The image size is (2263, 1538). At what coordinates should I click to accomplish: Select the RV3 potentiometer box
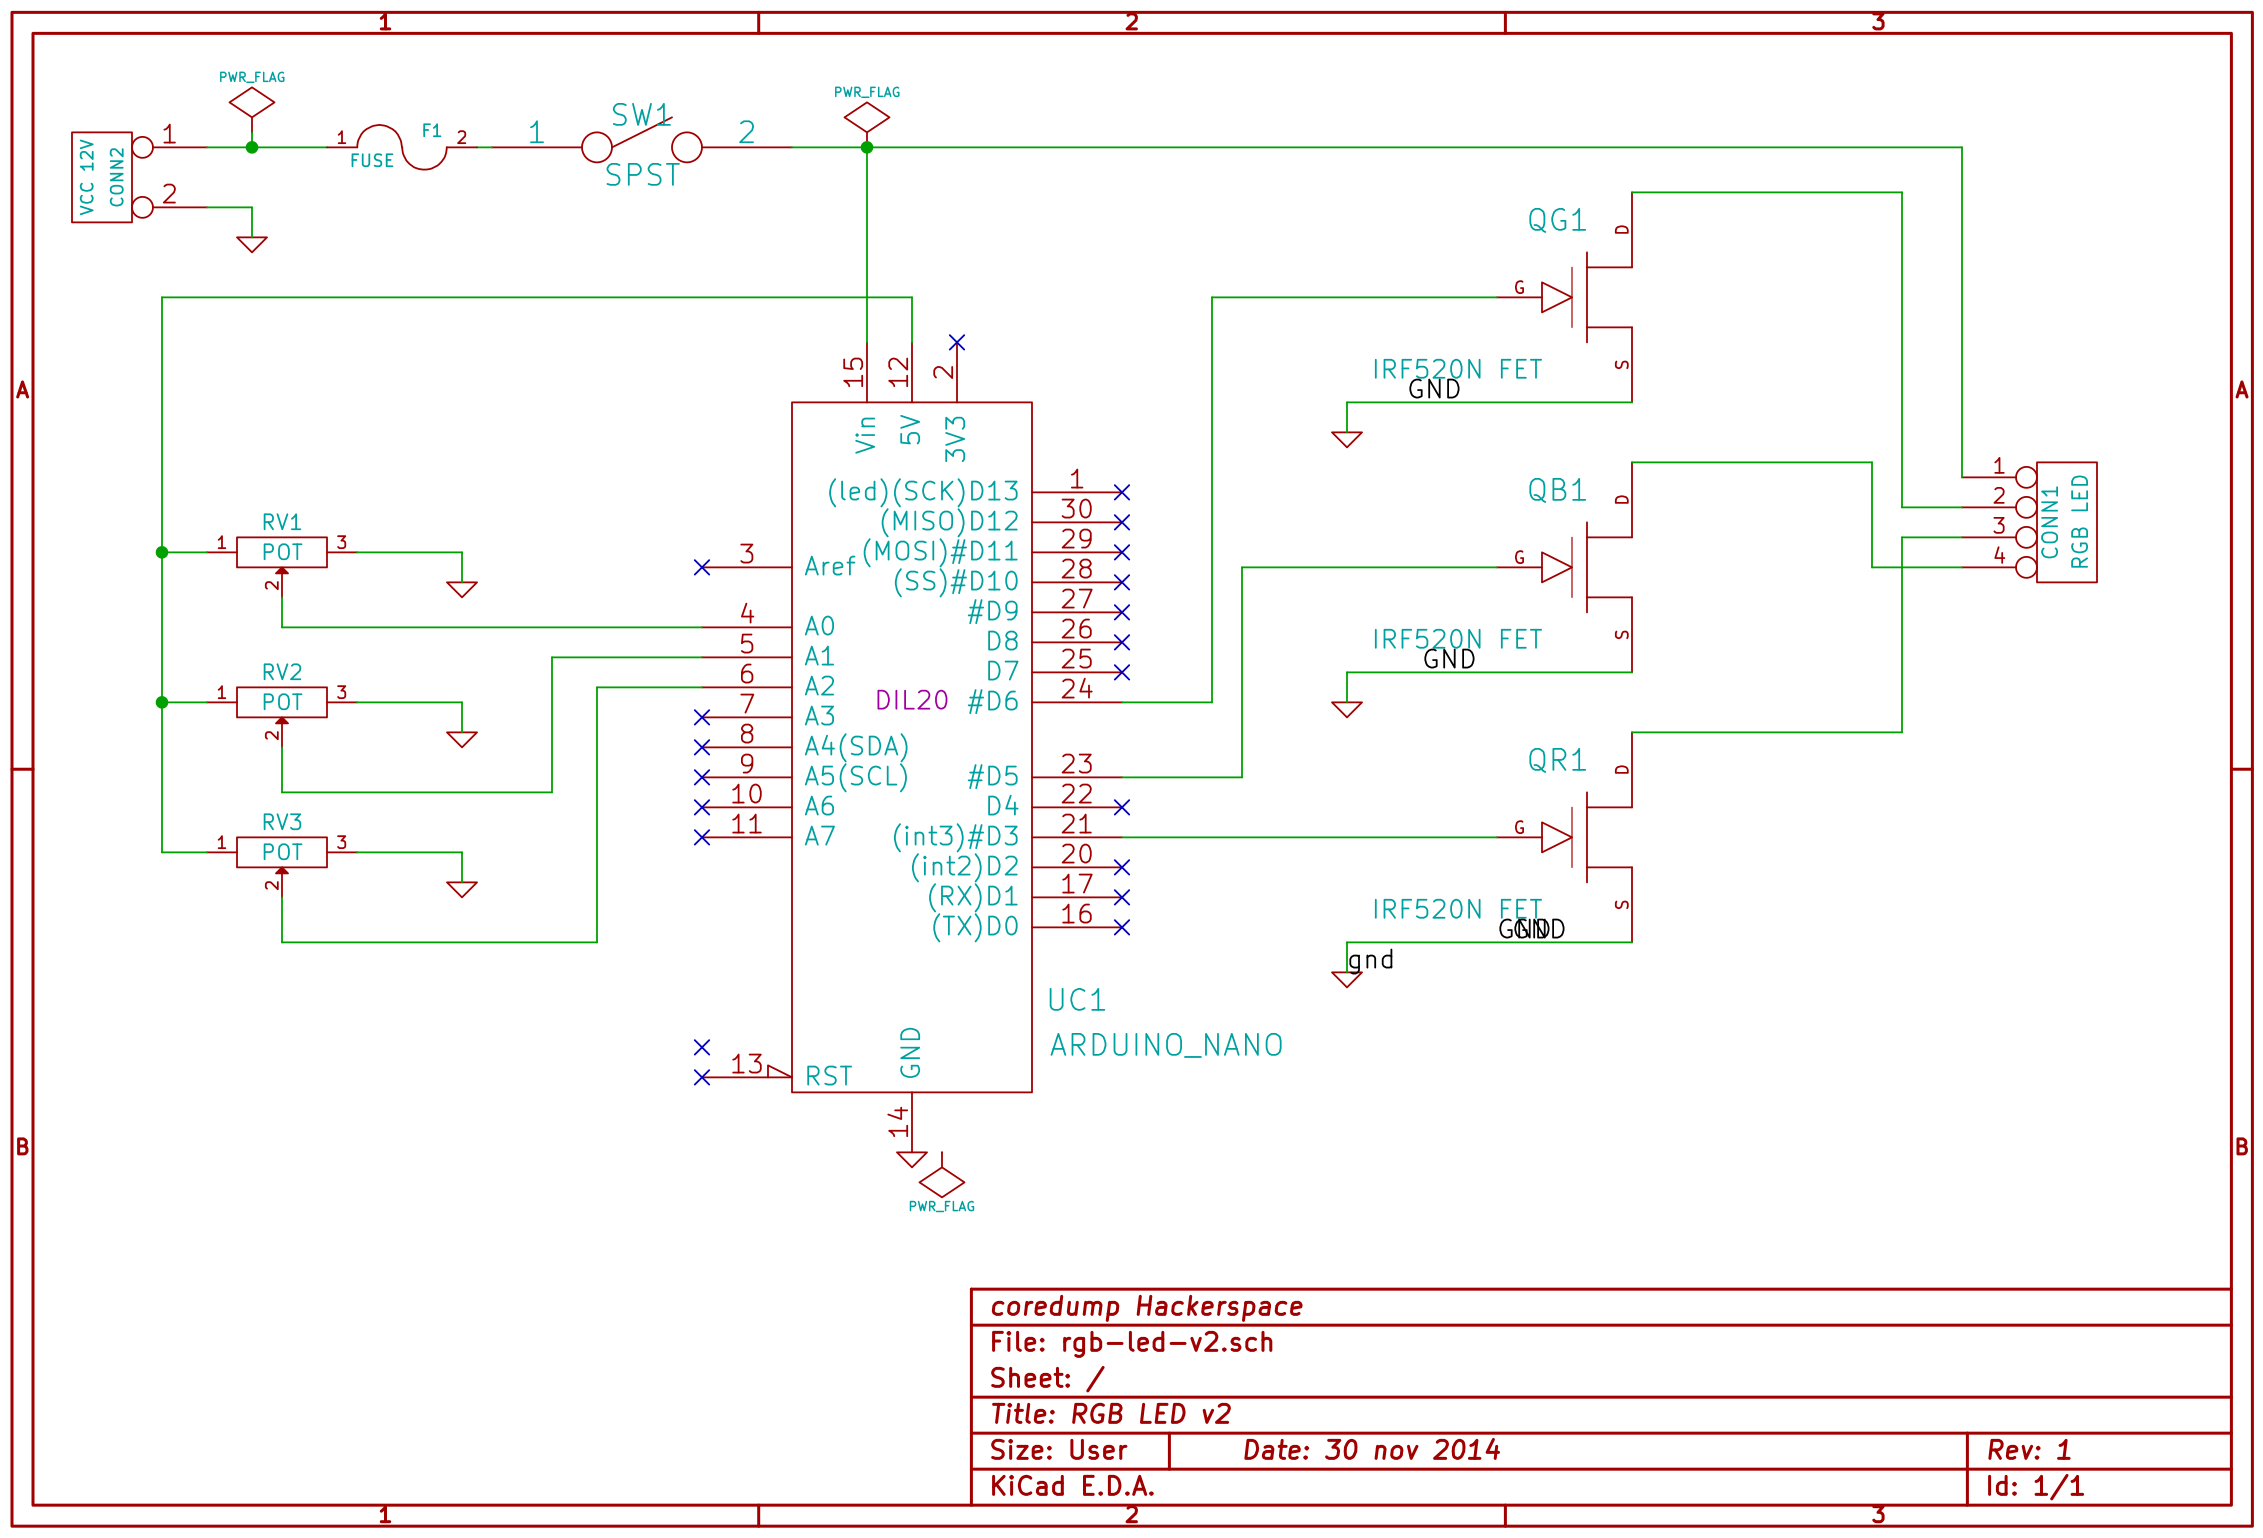tap(281, 852)
